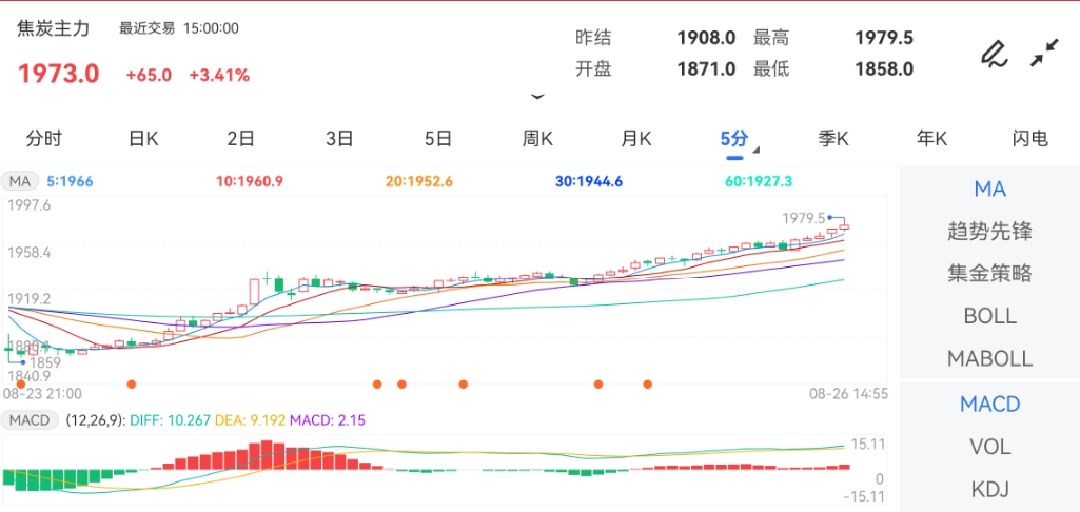Image resolution: width=1080 pixels, height=512 pixels.
Task: Switch sub-chart to KDJ
Action: [x=989, y=489]
